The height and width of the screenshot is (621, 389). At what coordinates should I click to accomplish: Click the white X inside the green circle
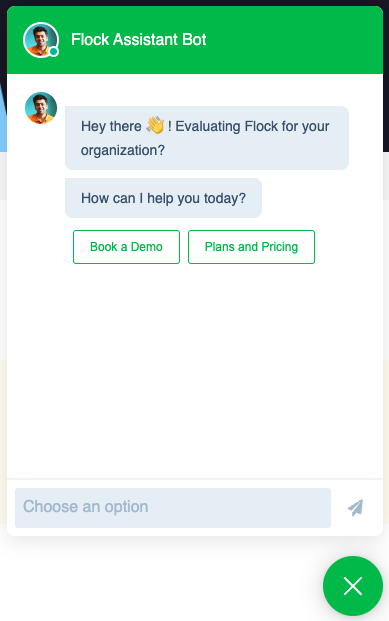(353, 586)
